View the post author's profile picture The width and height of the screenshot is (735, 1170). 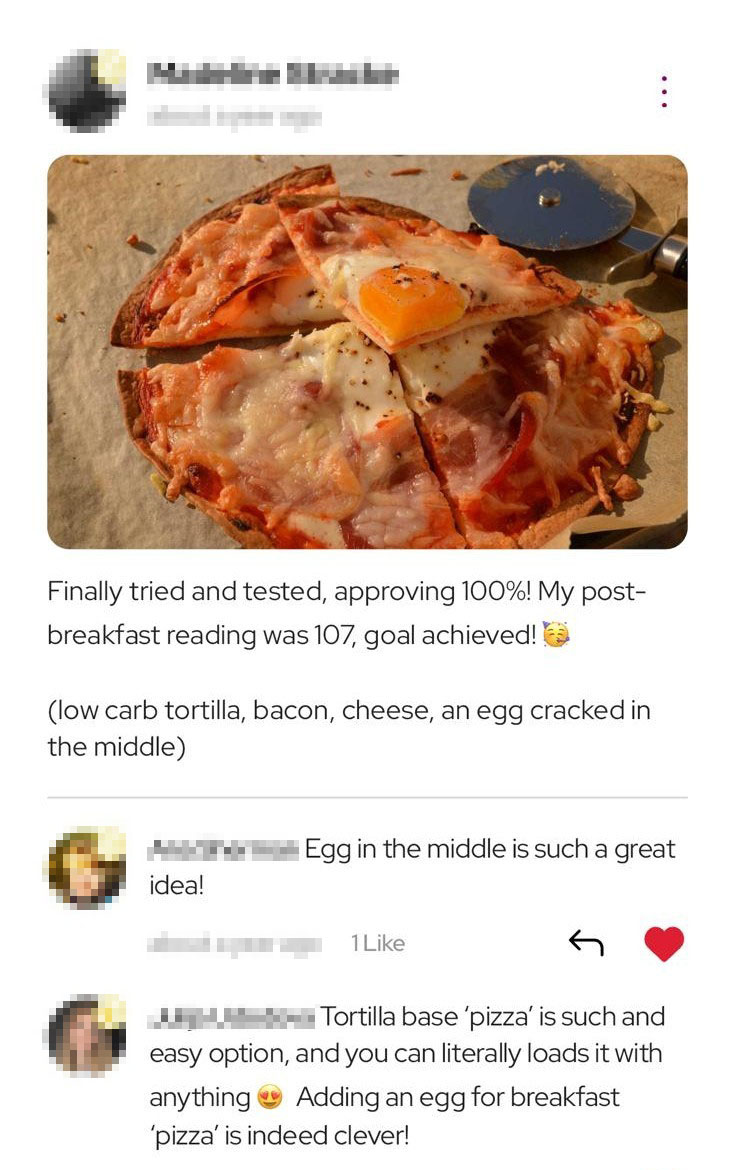[x=87, y=90]
